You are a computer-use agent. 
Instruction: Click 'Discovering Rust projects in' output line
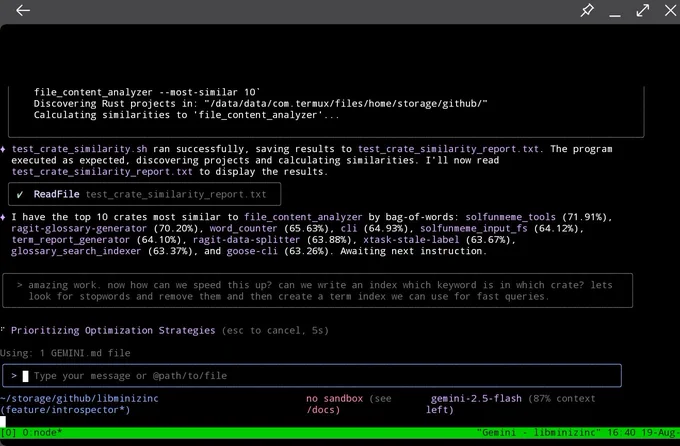(x=261, y=104)
